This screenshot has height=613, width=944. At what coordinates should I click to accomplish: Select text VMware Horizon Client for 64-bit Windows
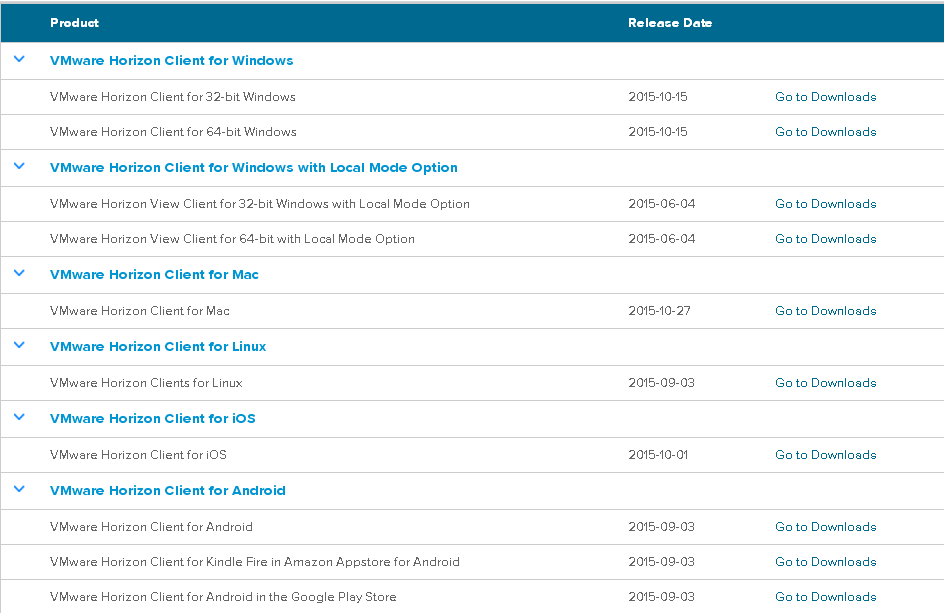[x=173, y=131]
